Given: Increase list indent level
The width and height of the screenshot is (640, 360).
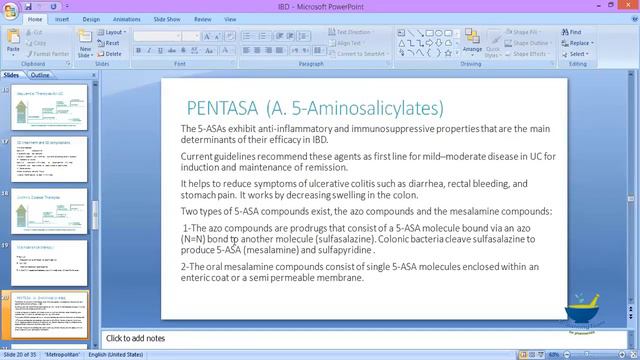Looking at the screenshot, I should pos(290,36).
